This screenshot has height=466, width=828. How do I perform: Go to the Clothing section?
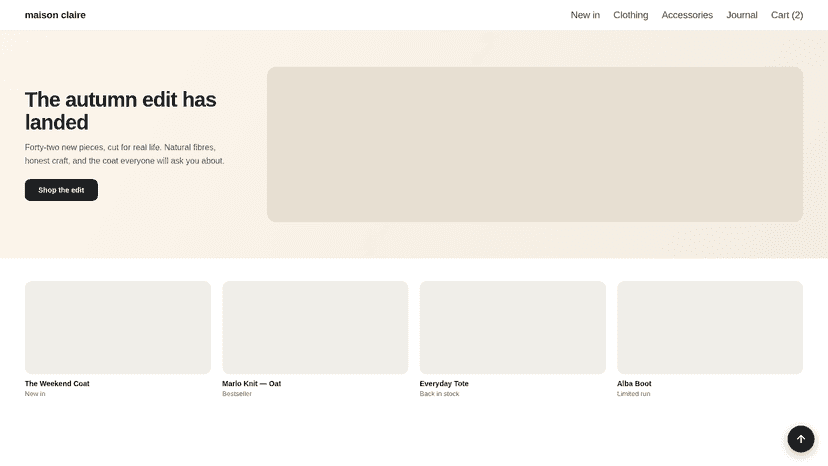click(631, 15)
